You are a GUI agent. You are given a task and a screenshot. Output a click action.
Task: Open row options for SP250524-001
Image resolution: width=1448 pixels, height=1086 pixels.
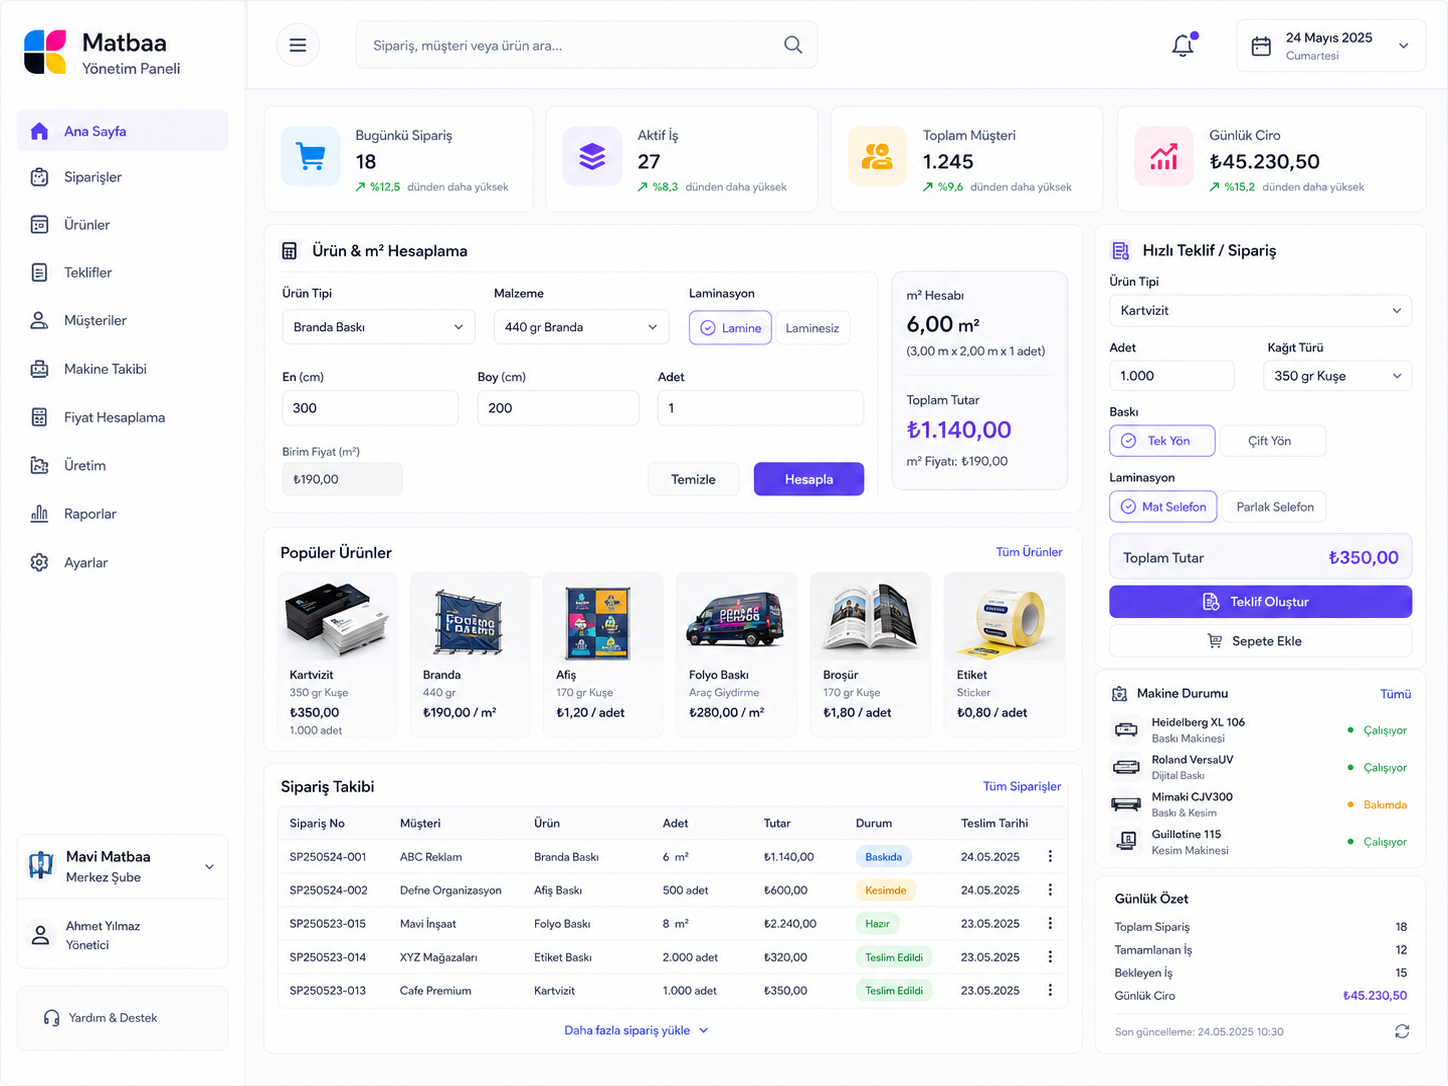tap(1050, 856)
